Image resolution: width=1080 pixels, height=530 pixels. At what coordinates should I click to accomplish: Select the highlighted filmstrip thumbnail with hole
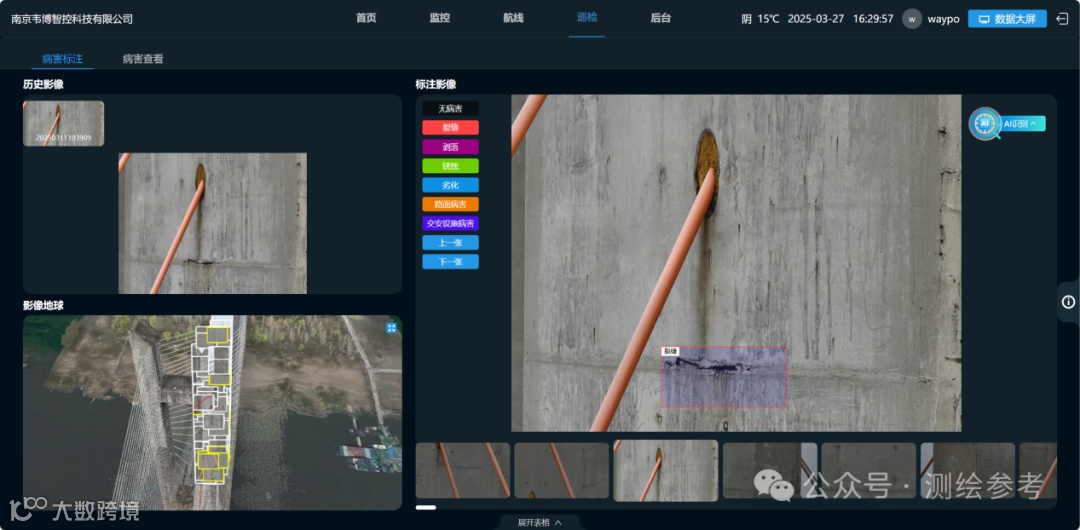(665, 471)
